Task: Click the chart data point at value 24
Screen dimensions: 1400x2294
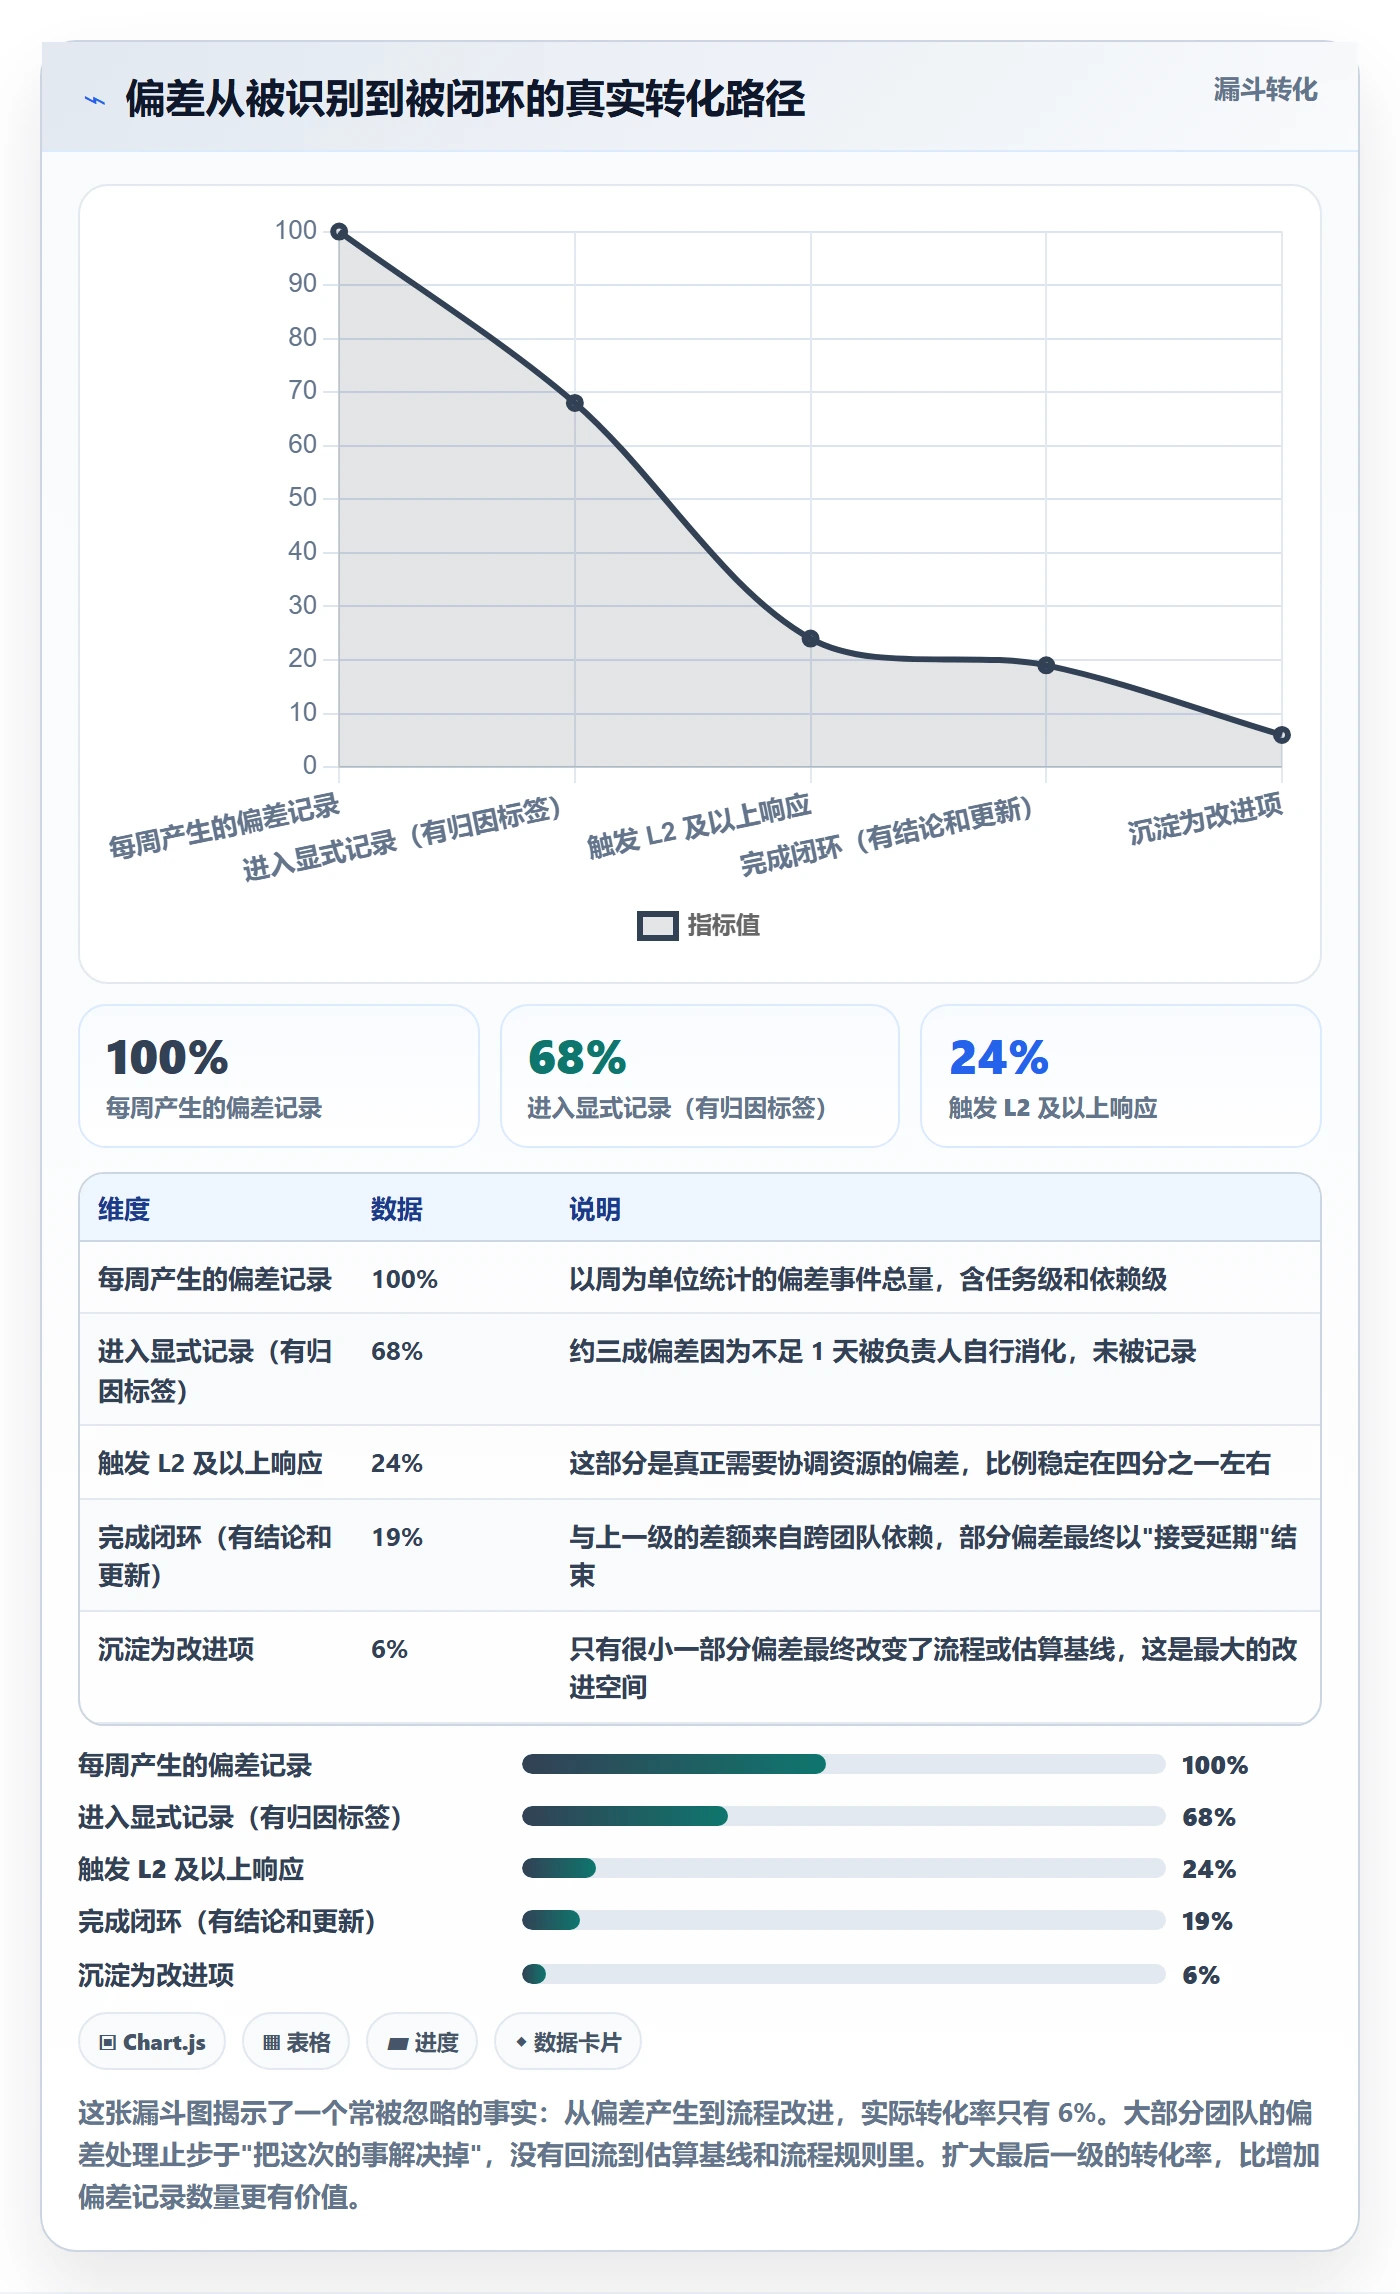Action: [x=811, y=638]
